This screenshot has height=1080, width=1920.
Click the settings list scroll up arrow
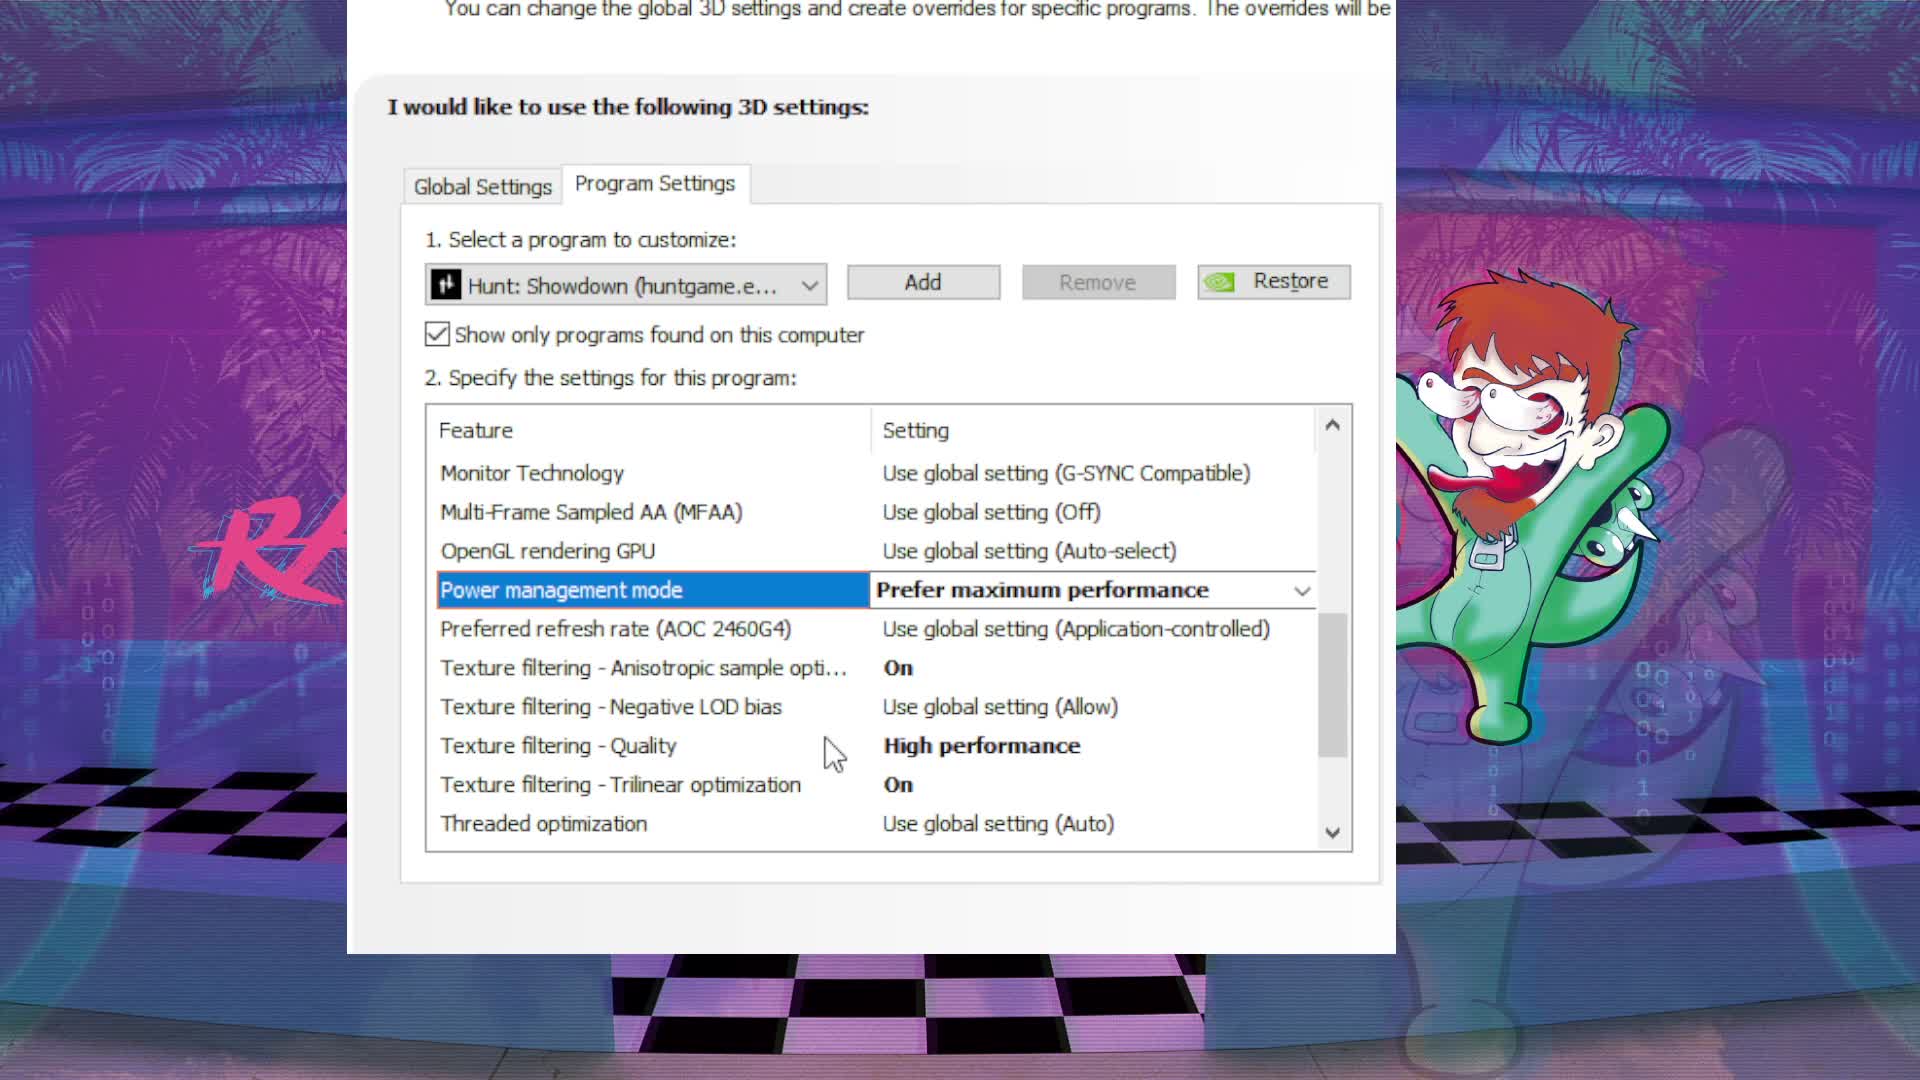[1332, 425]
